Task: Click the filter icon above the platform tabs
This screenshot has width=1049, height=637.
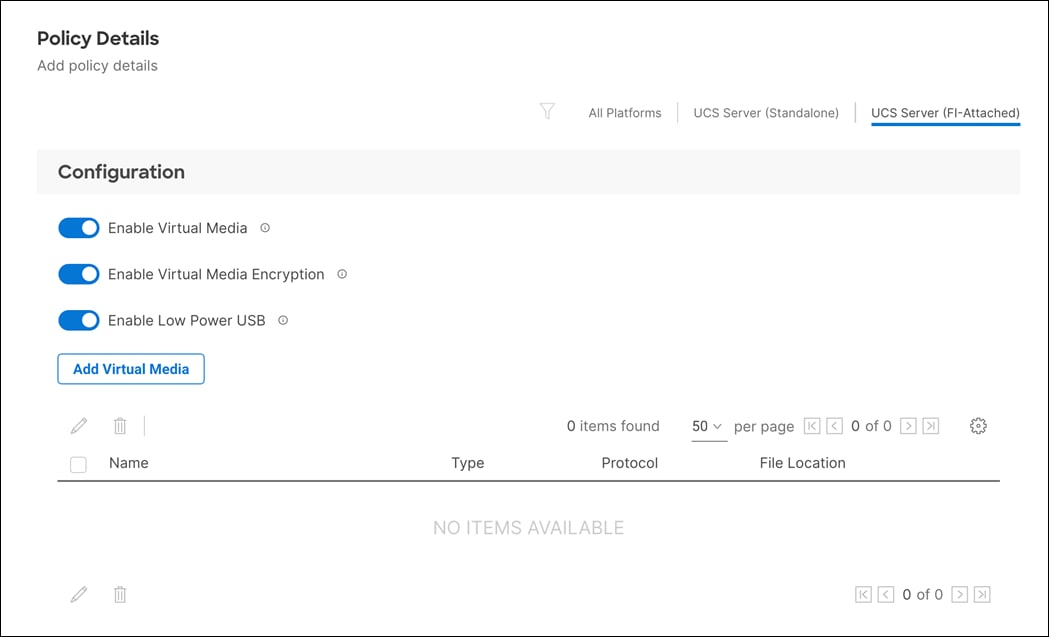Action: [x=547, y=112]
